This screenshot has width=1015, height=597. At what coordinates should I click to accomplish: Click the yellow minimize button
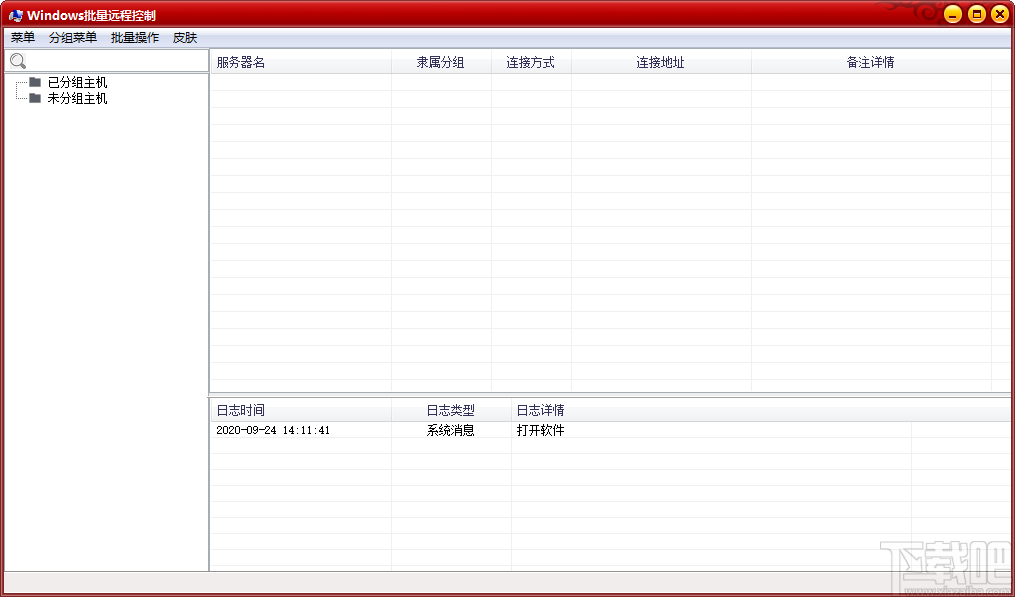953,14
